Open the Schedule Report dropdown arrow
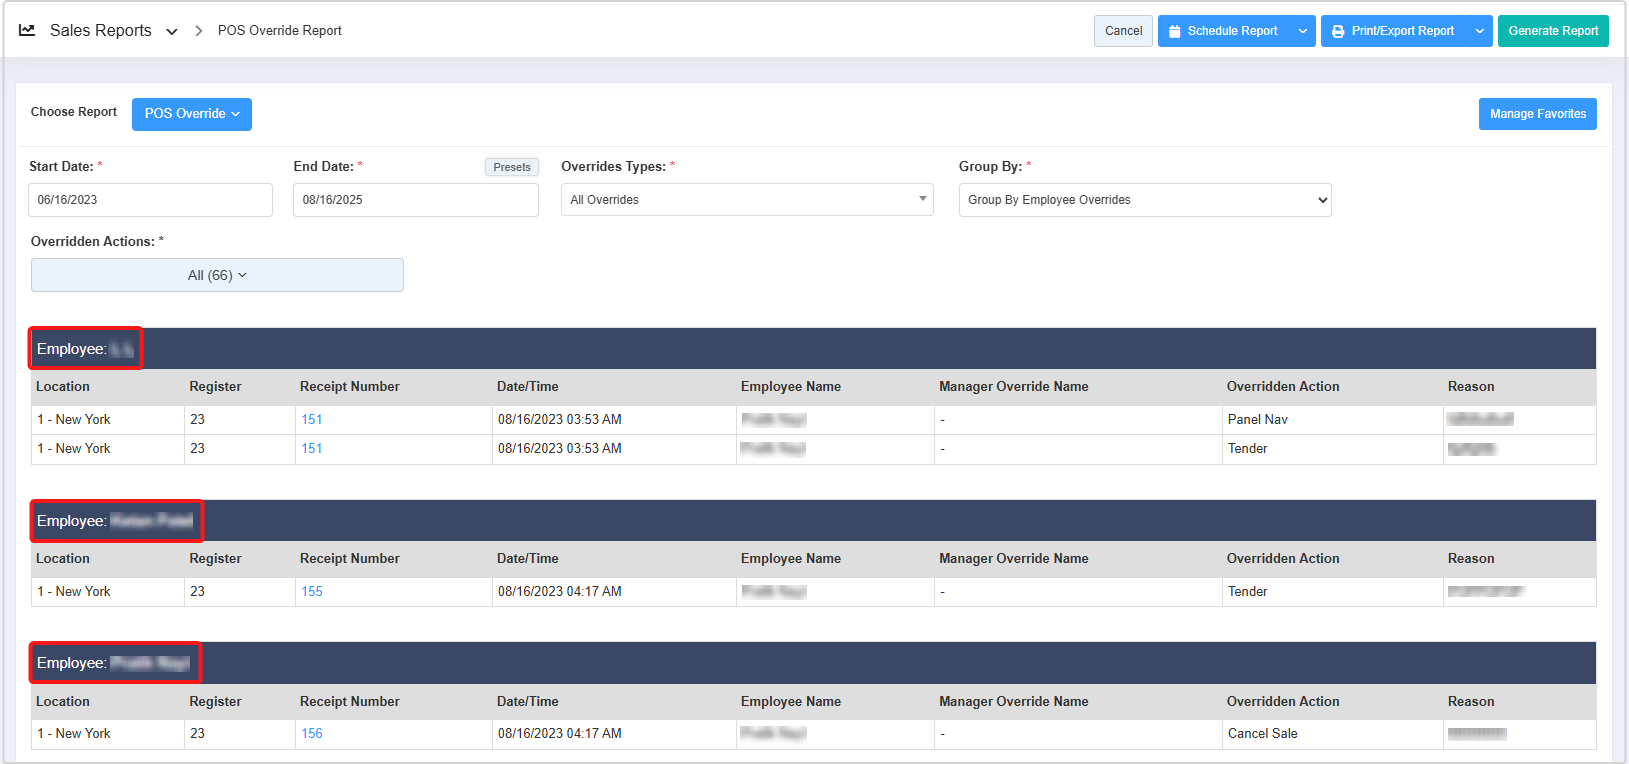This screenshot has height=764, width=1629. [x=1302, y=31]
